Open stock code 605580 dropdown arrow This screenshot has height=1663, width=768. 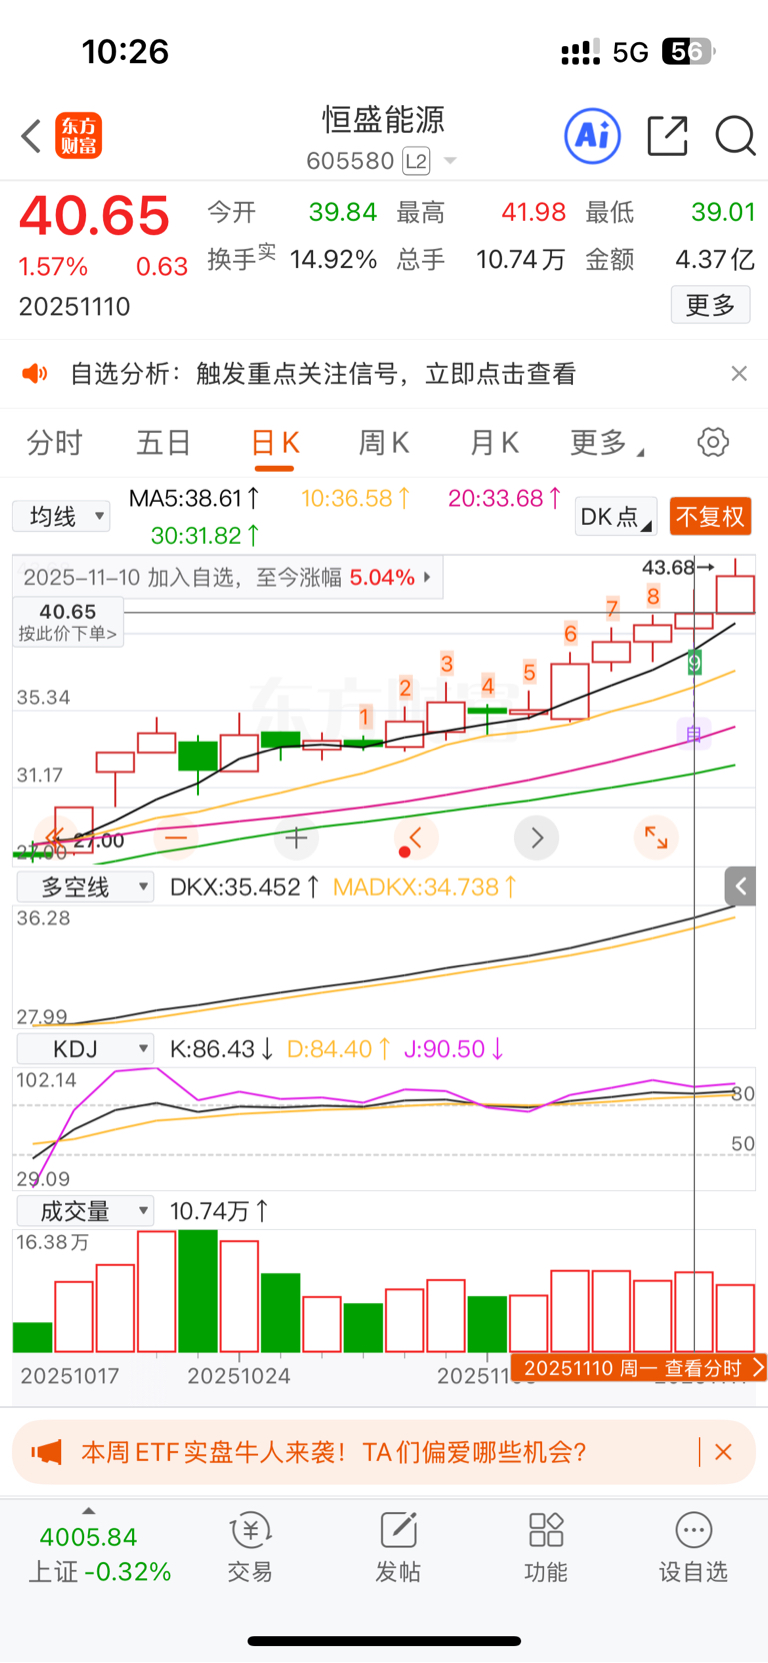(x=450, y=161)
